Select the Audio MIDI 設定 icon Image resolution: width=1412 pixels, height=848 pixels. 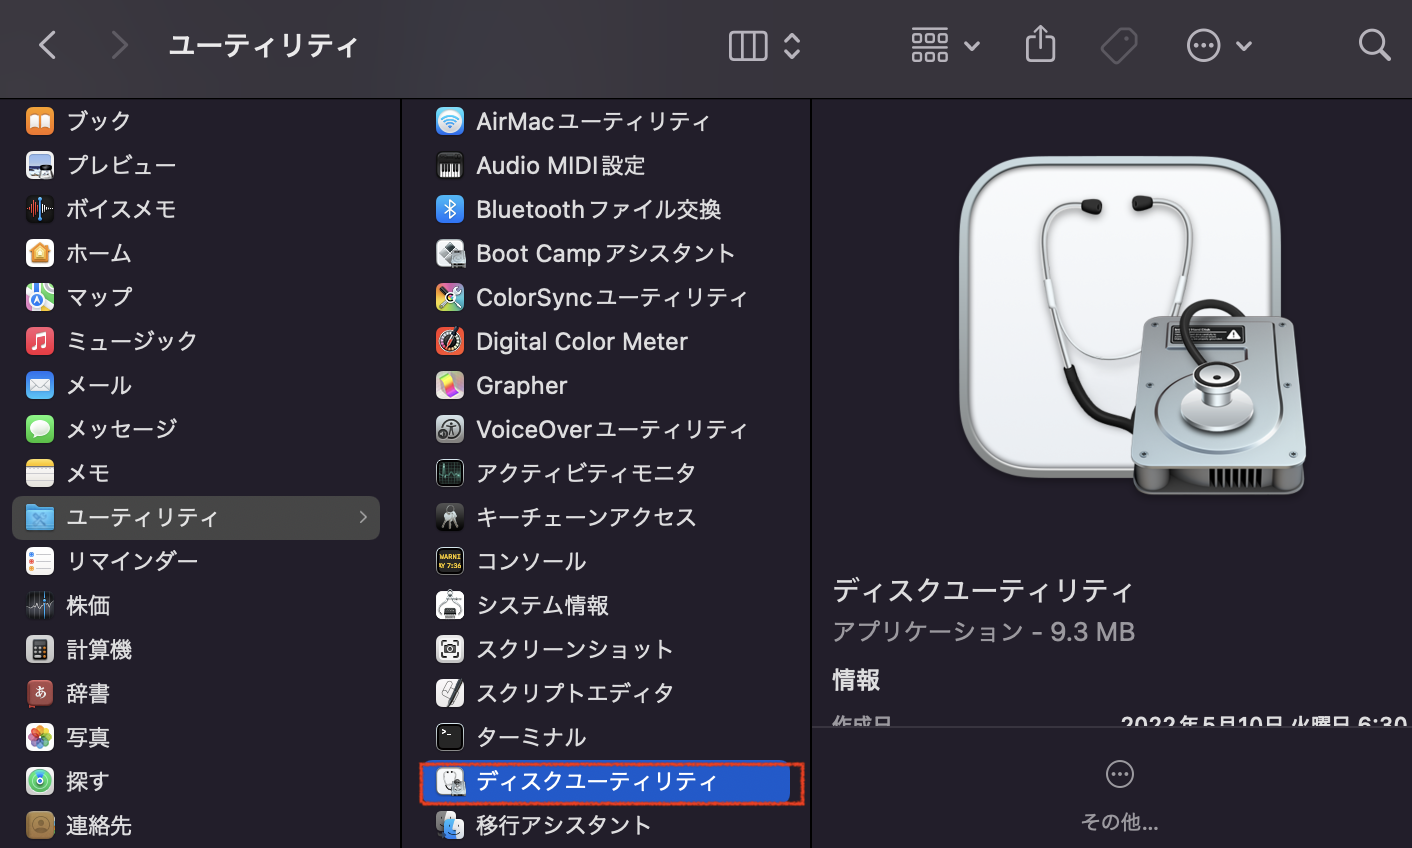click(450, 165)
